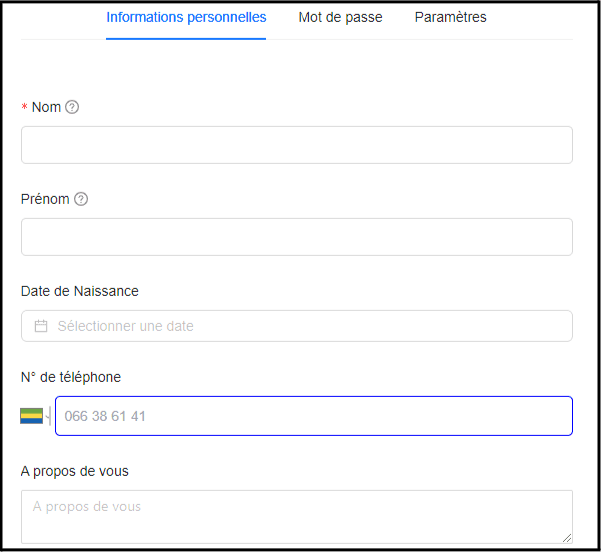This screenshot has height=553, width=601.
Task: Click the phone number input field
Action: pos(314,416)
